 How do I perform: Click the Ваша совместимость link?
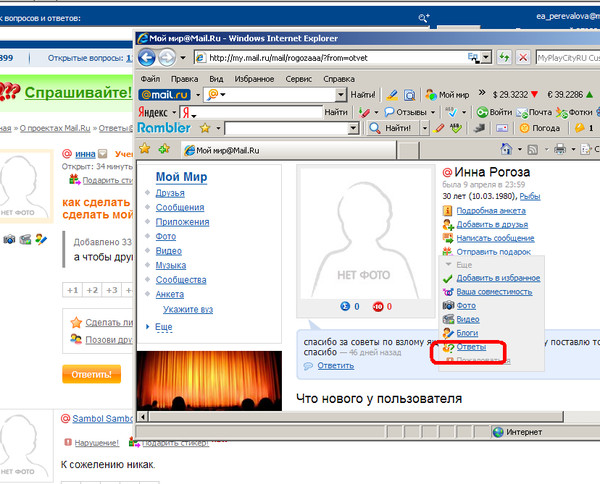494,292
